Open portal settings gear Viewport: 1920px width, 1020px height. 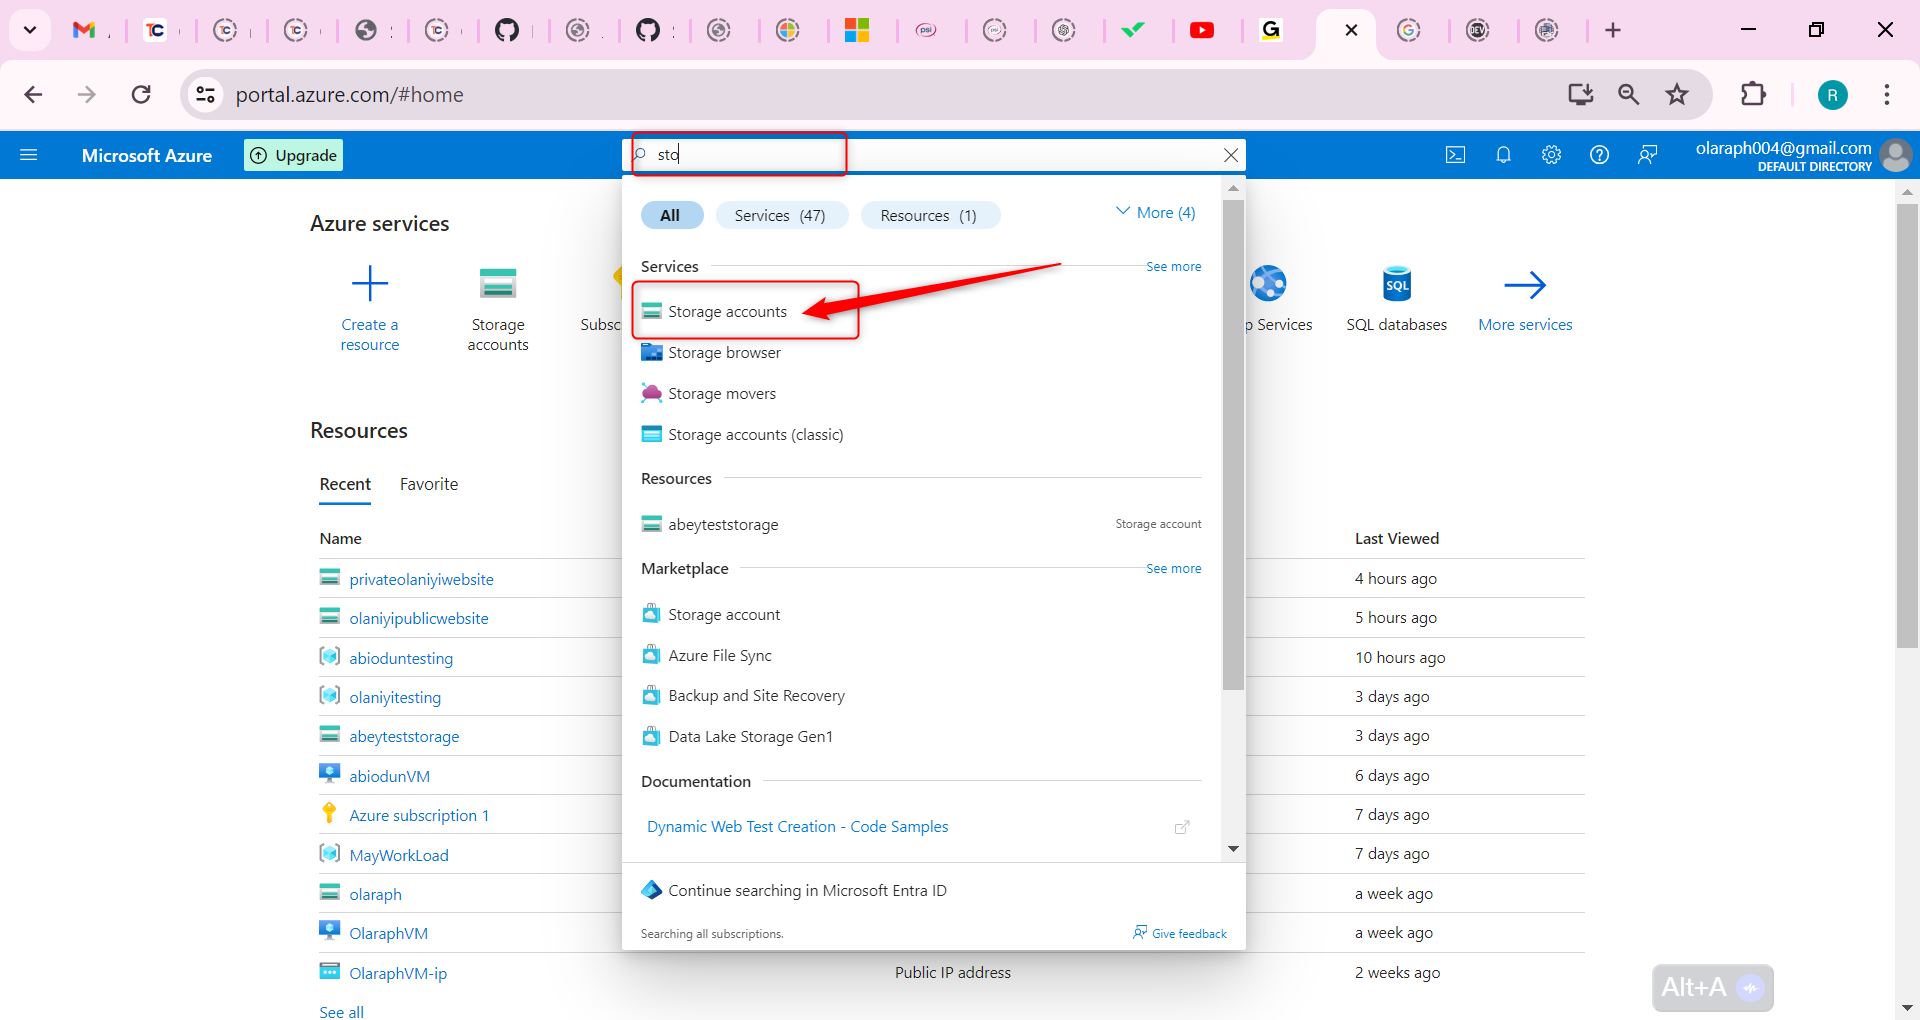(1551, 154)
